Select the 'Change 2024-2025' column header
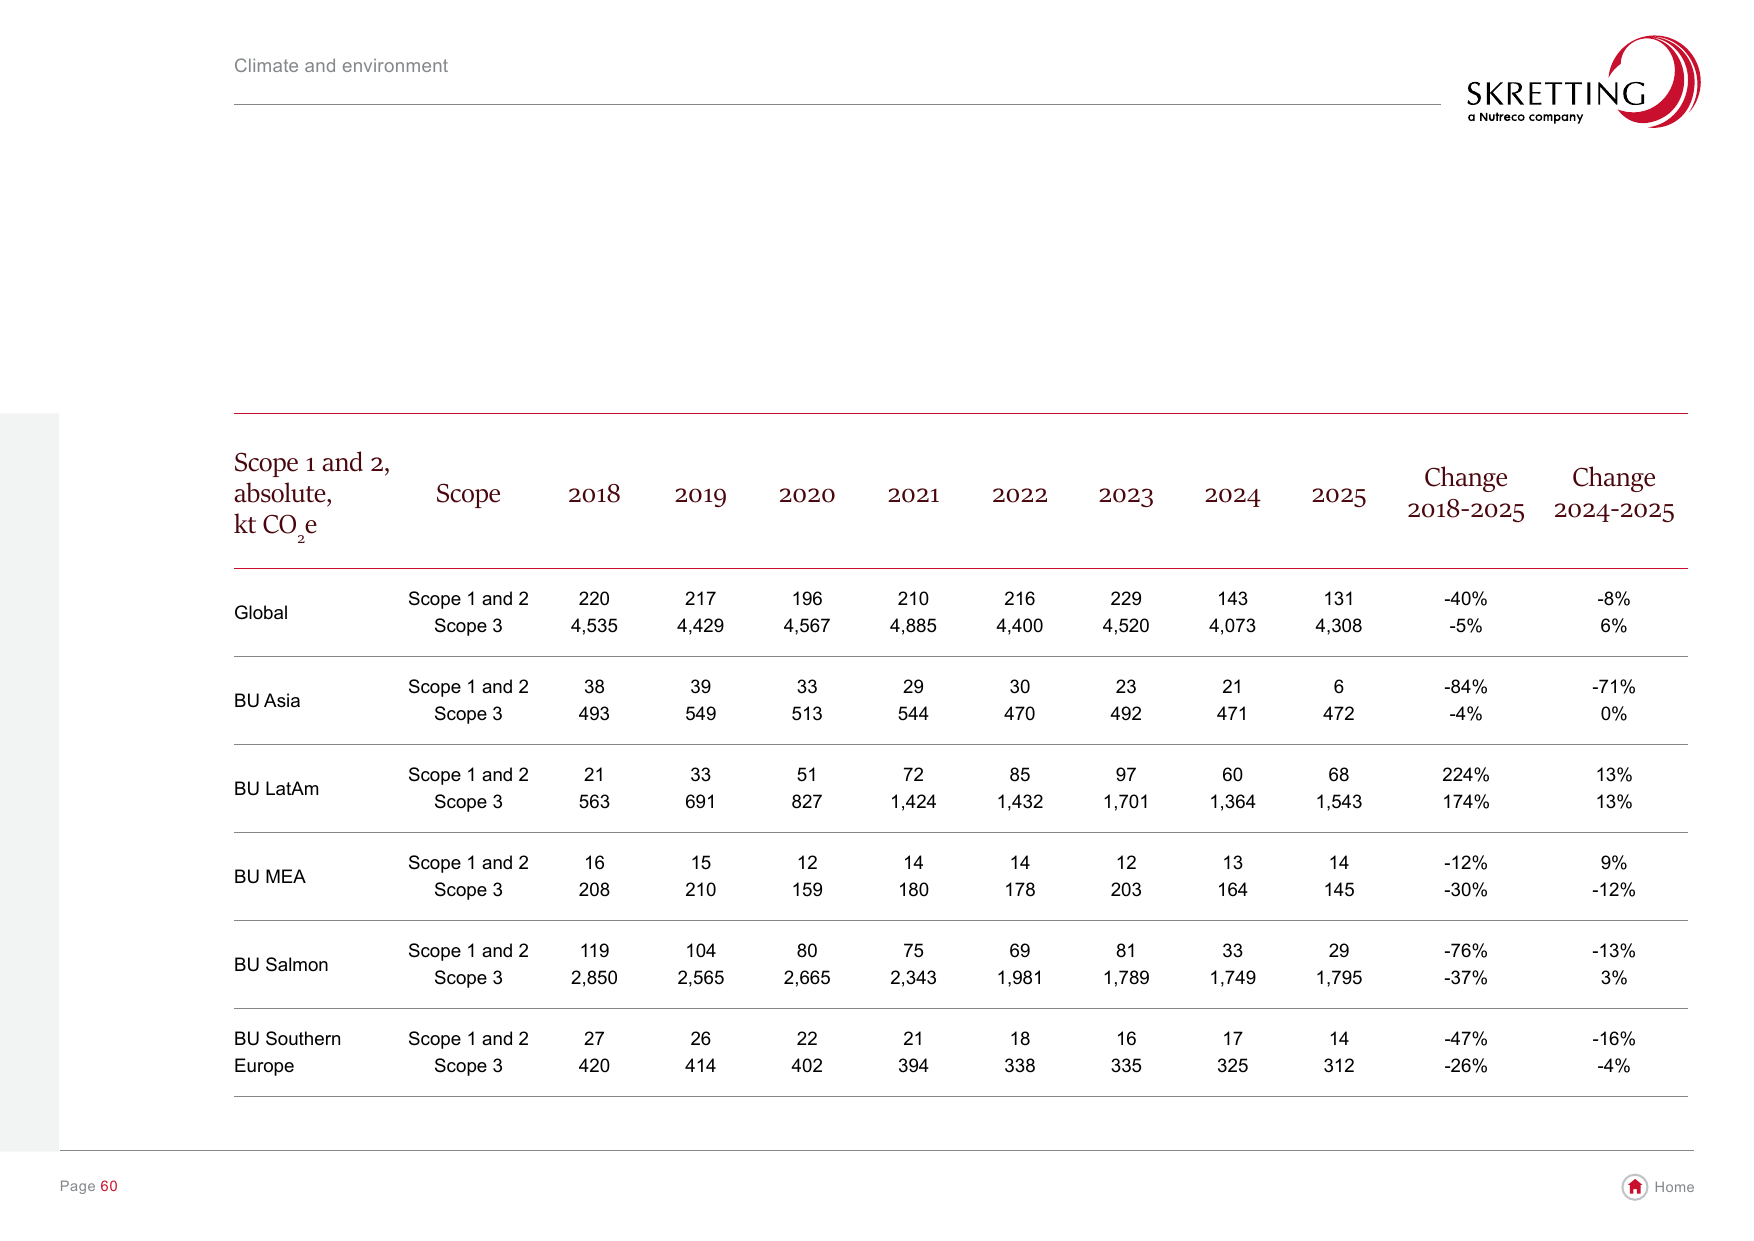1754x1241 pixels. (1614, 494)
